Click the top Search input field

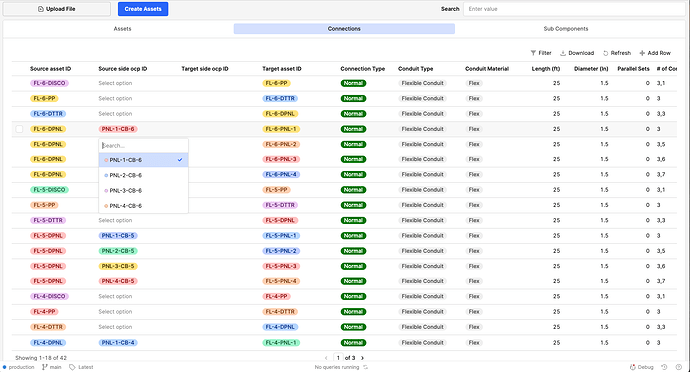tap(574, 9)
